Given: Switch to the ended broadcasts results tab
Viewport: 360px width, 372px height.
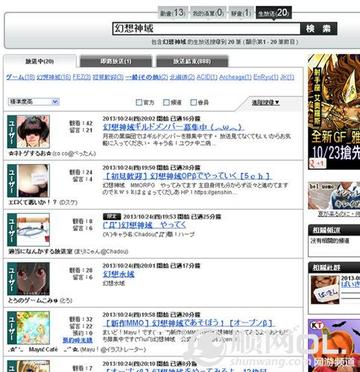Looking at the screenshot, I should click(192, 61).
